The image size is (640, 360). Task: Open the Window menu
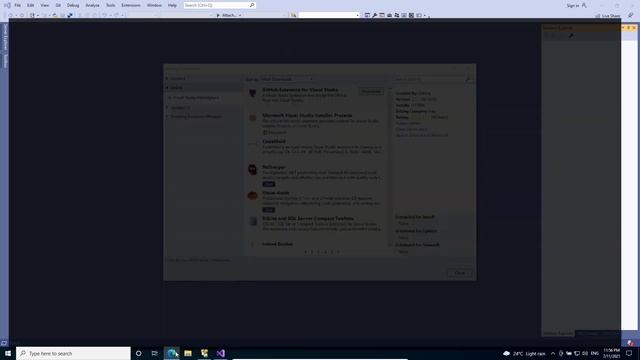[x=154, y=5]
